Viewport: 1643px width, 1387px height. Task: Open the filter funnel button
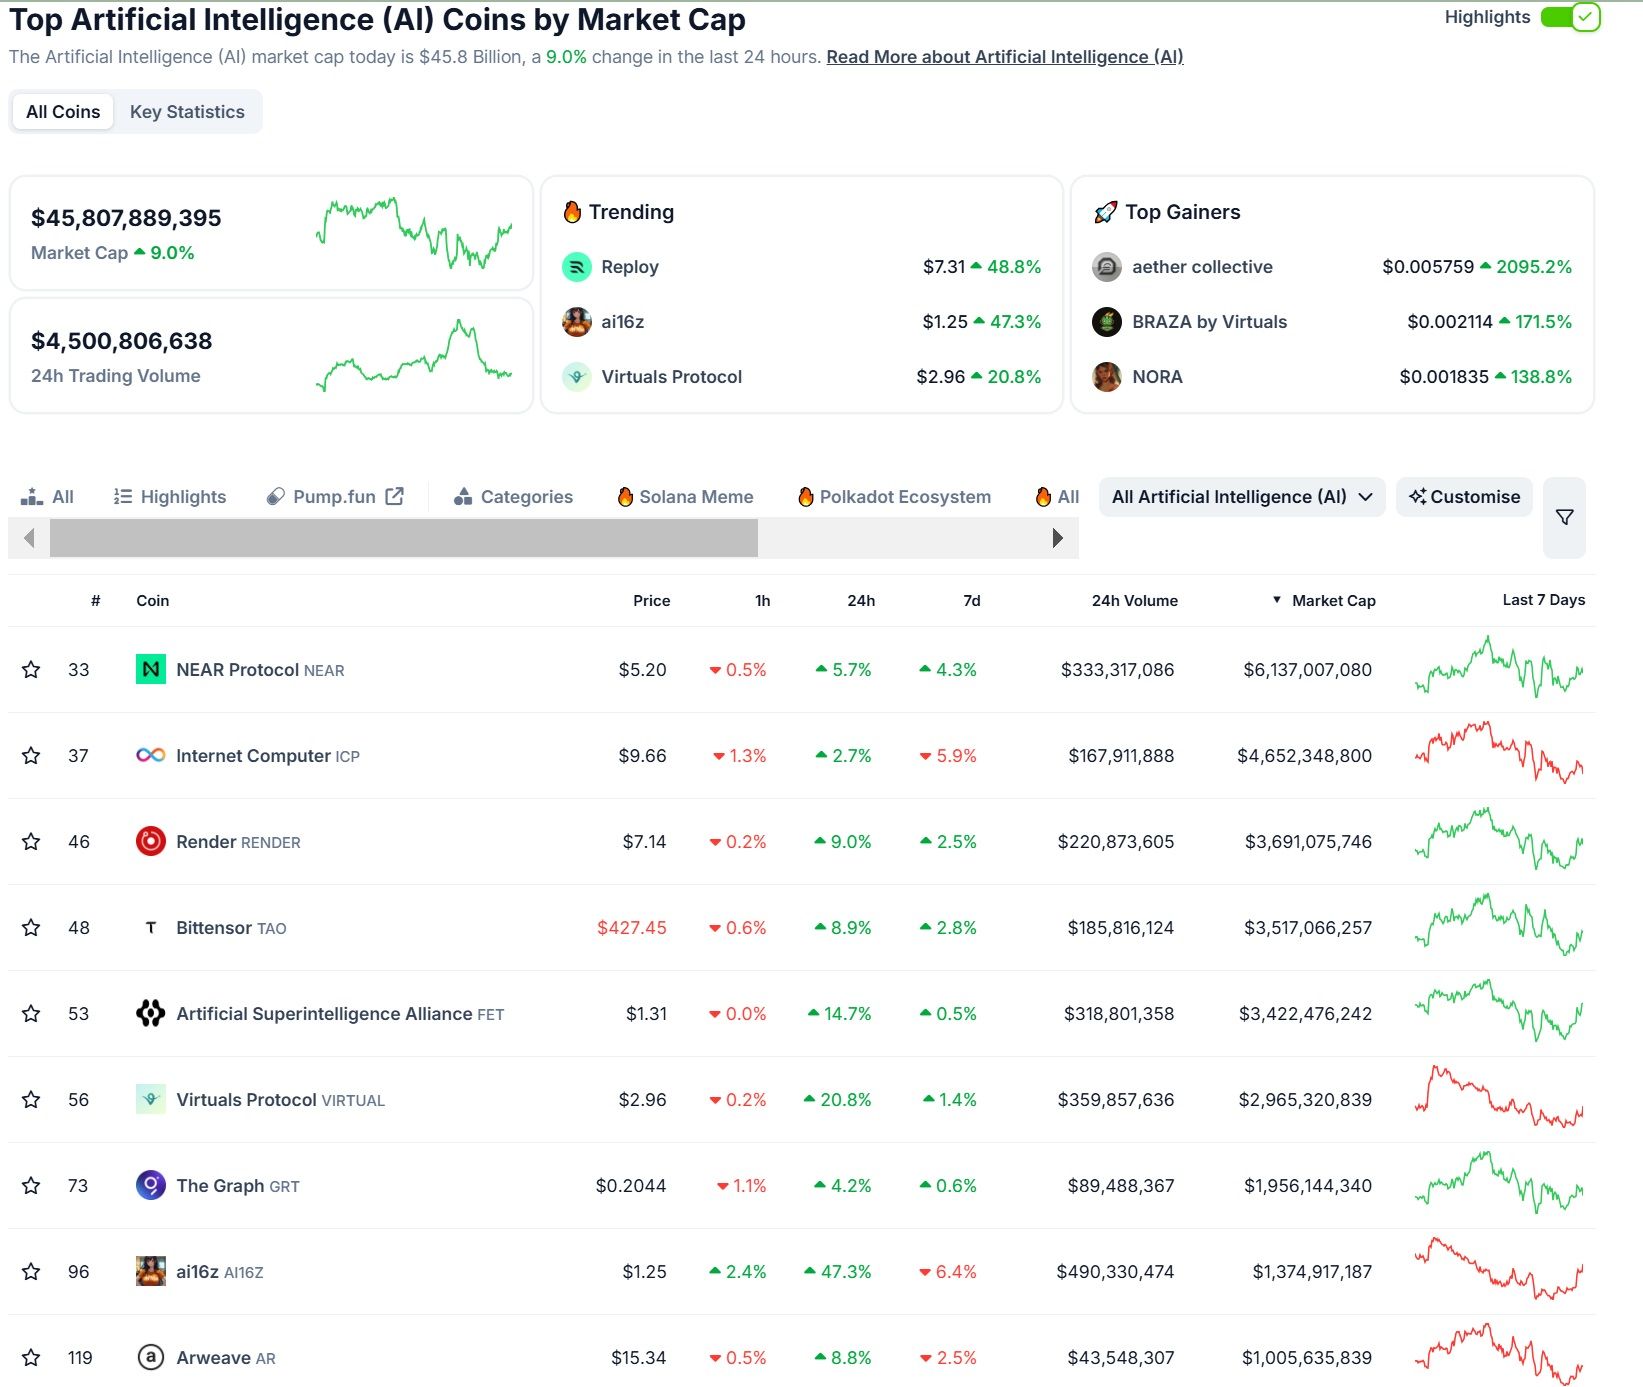(1565, 517)
